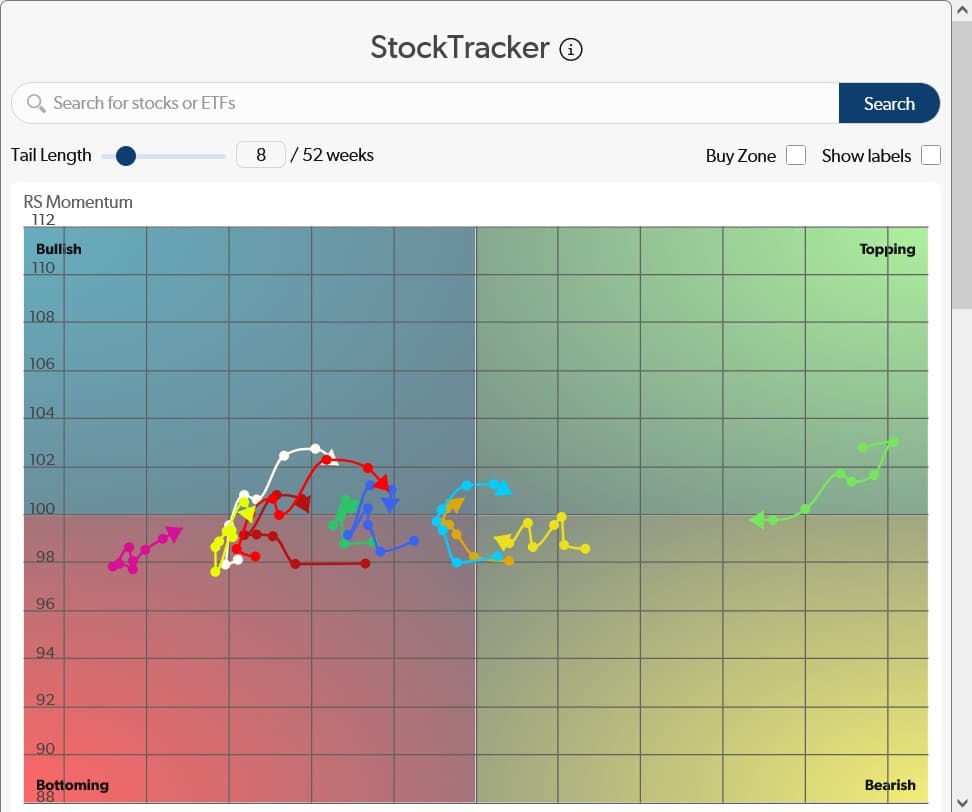
Task: Click the bright red arrowhead marker
Action: click(x=382, y=483)
